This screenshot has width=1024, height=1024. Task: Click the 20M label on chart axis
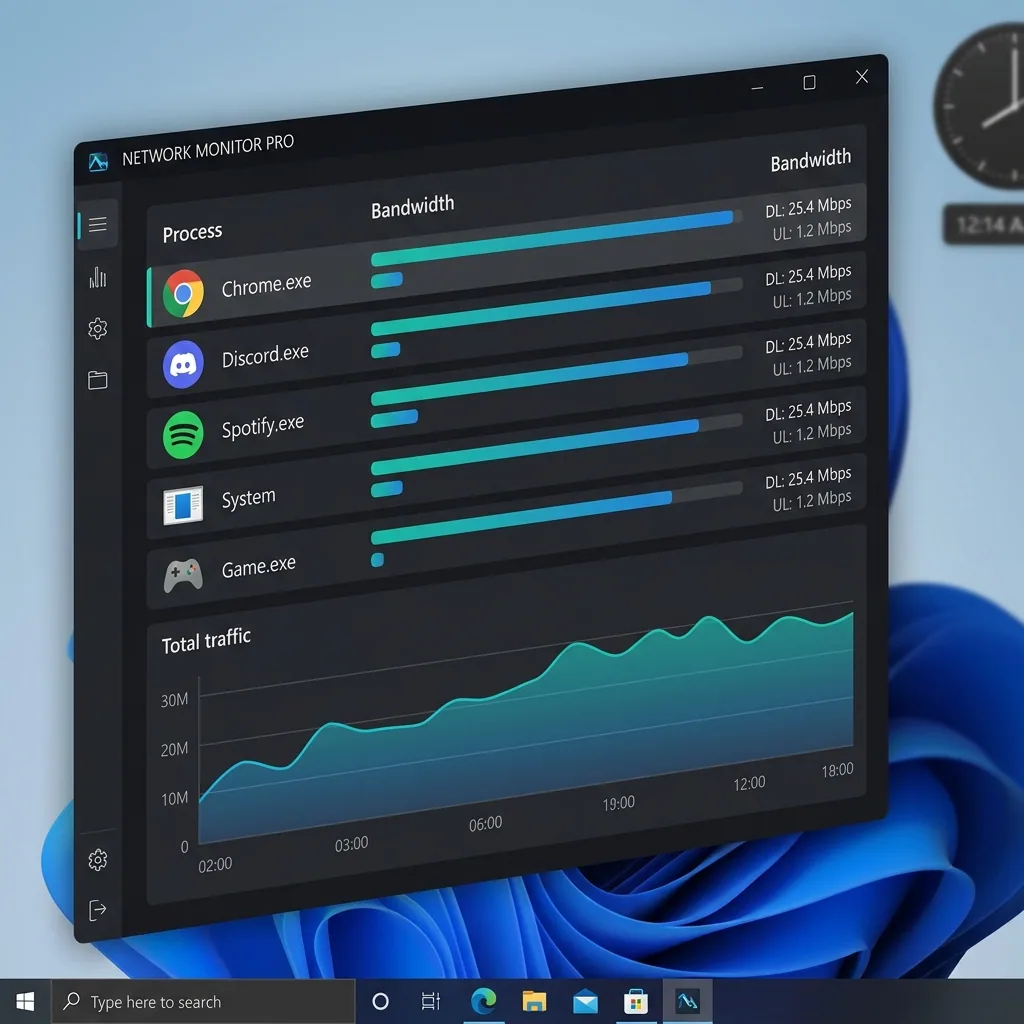pyautogui.click(x=174, y=749)
